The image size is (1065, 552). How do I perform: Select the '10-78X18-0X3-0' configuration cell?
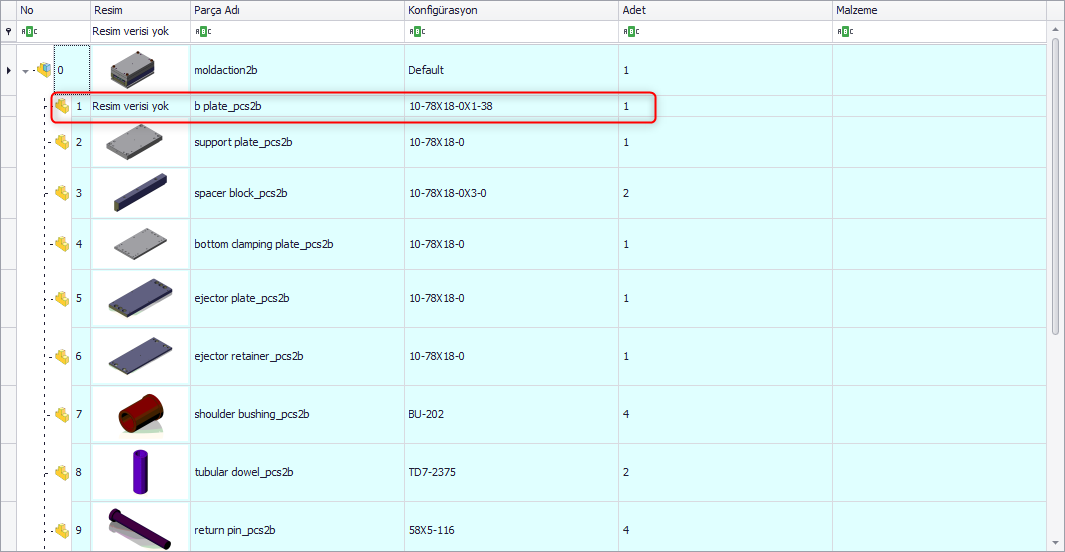[x=511, y=193]
